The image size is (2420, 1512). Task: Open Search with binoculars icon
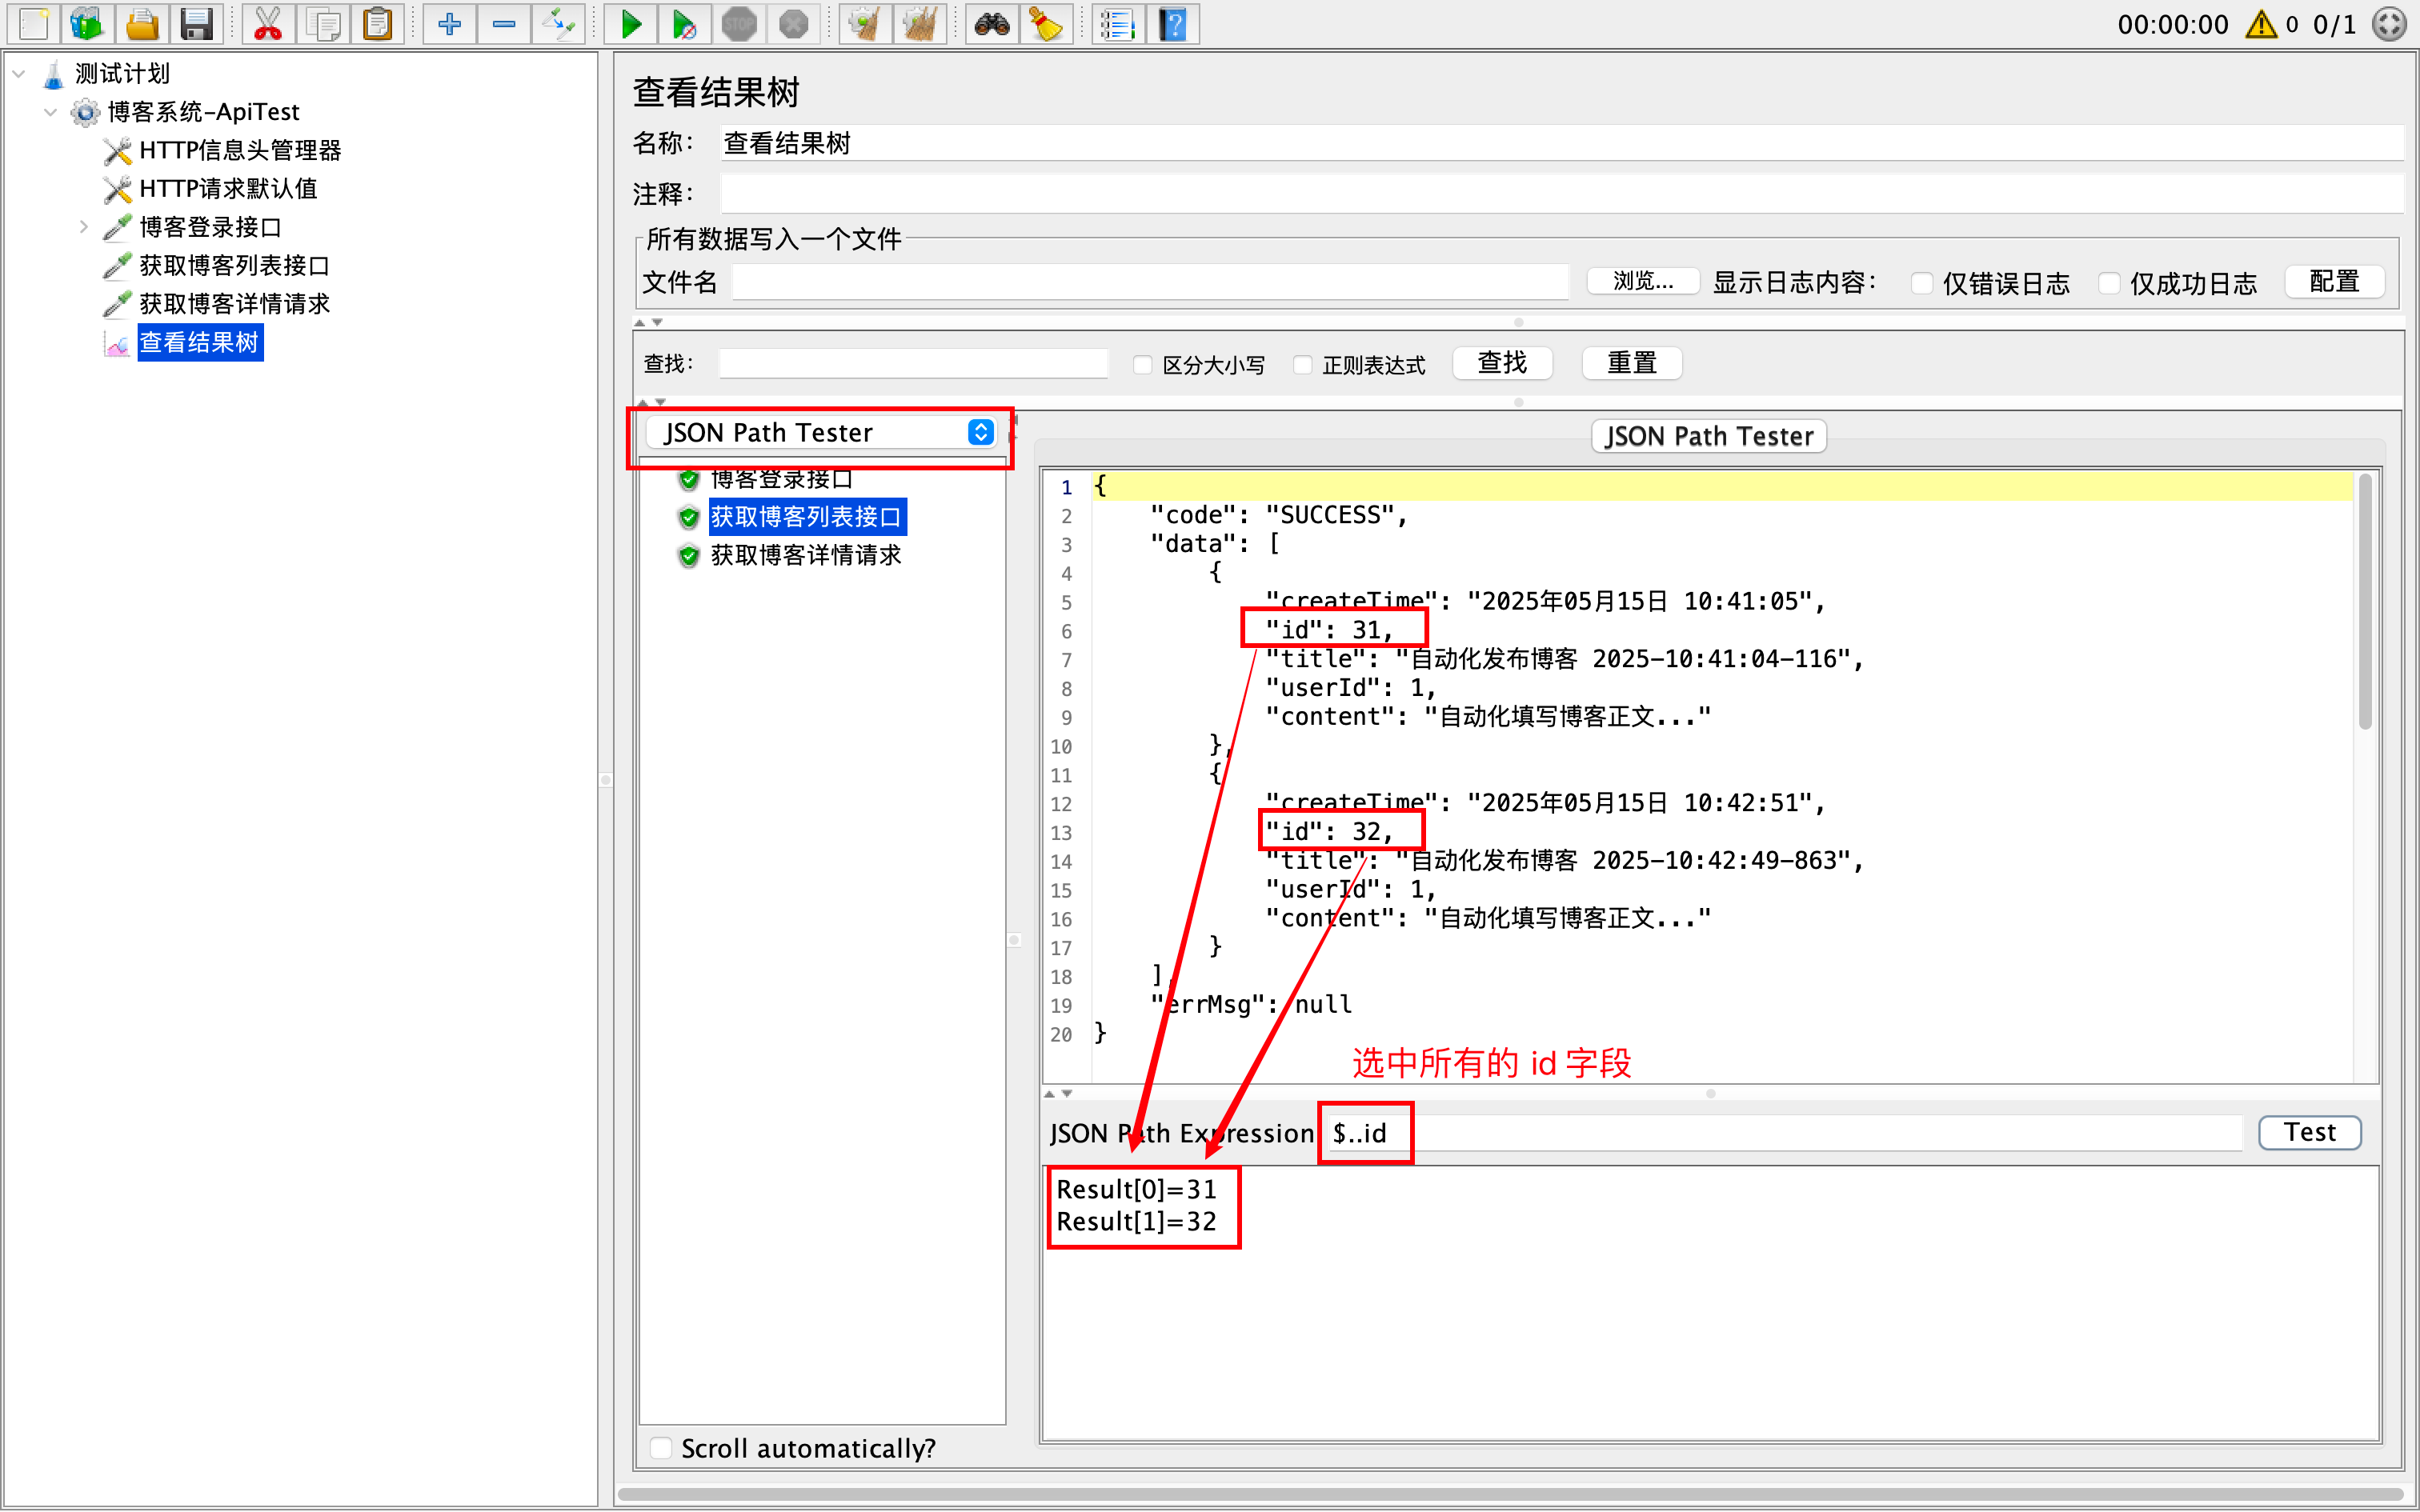click(x=991, y=23)
